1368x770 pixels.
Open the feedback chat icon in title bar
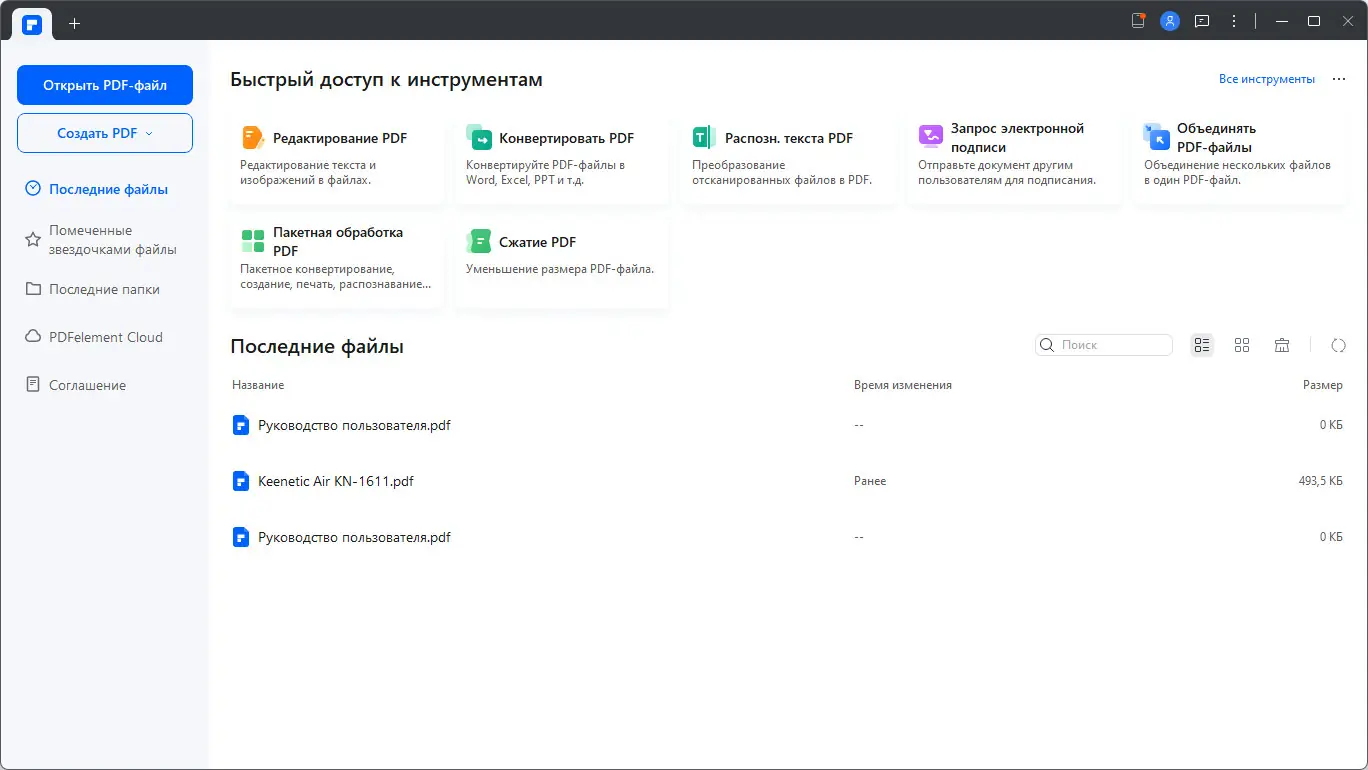click(x=1201, y=20)
